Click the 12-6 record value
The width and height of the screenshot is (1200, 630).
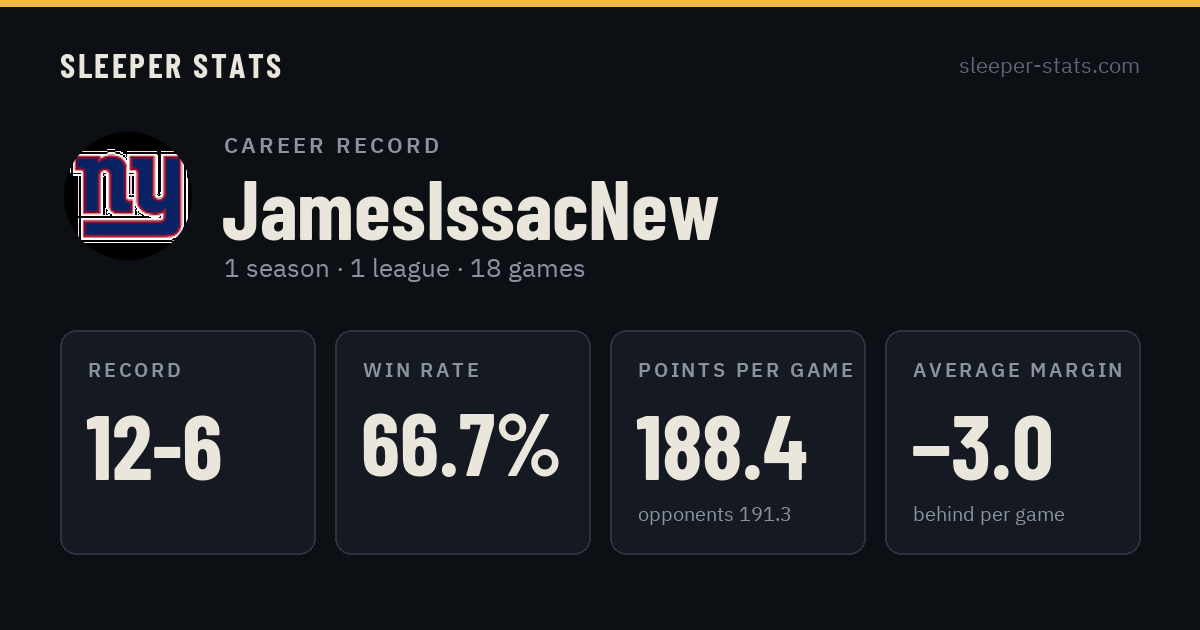click(154, 448)
